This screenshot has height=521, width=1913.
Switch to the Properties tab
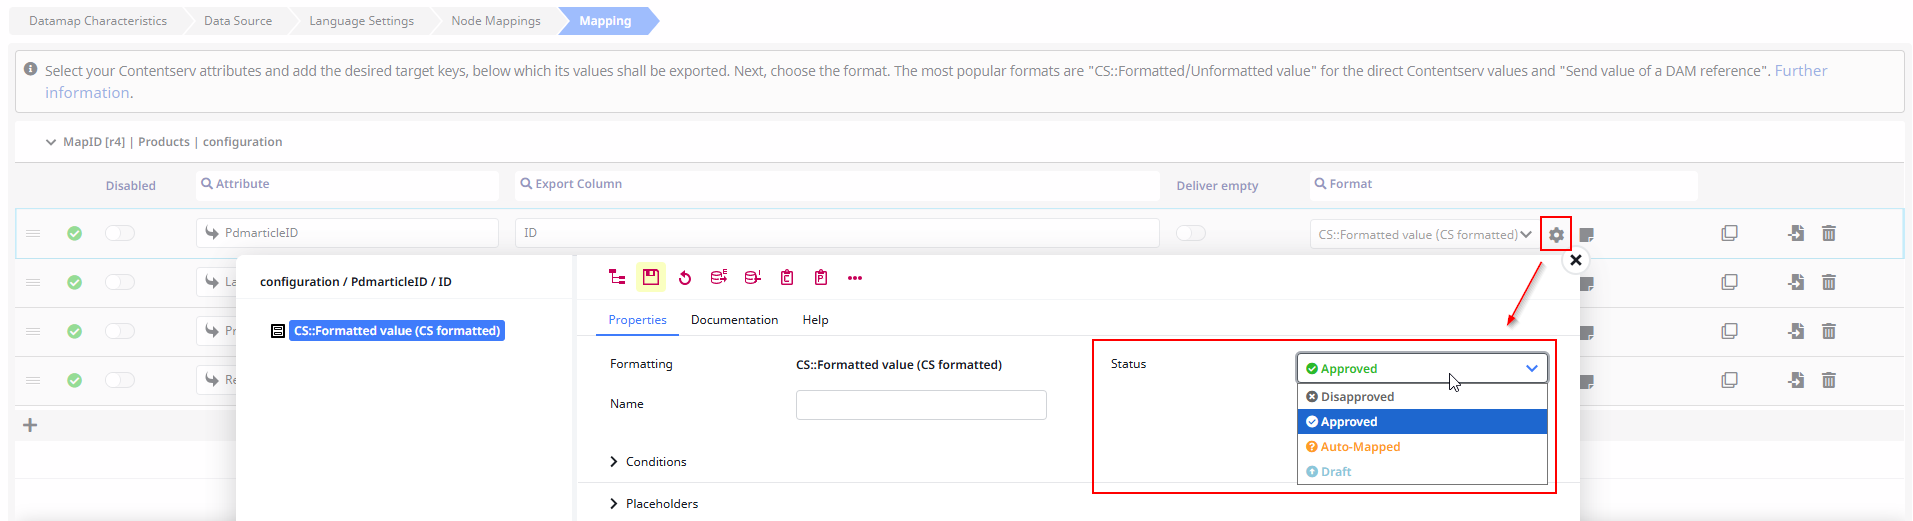coord(637,320)
